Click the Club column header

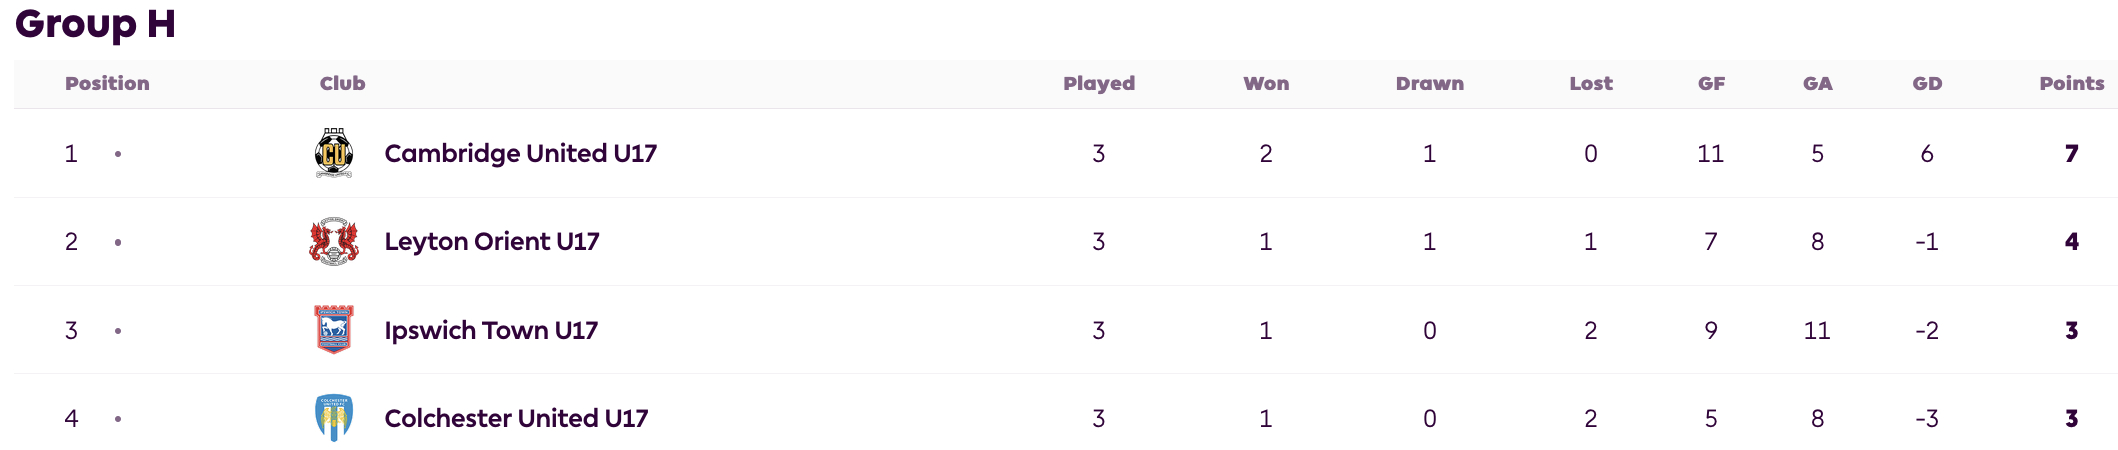[x=342, y=83]
